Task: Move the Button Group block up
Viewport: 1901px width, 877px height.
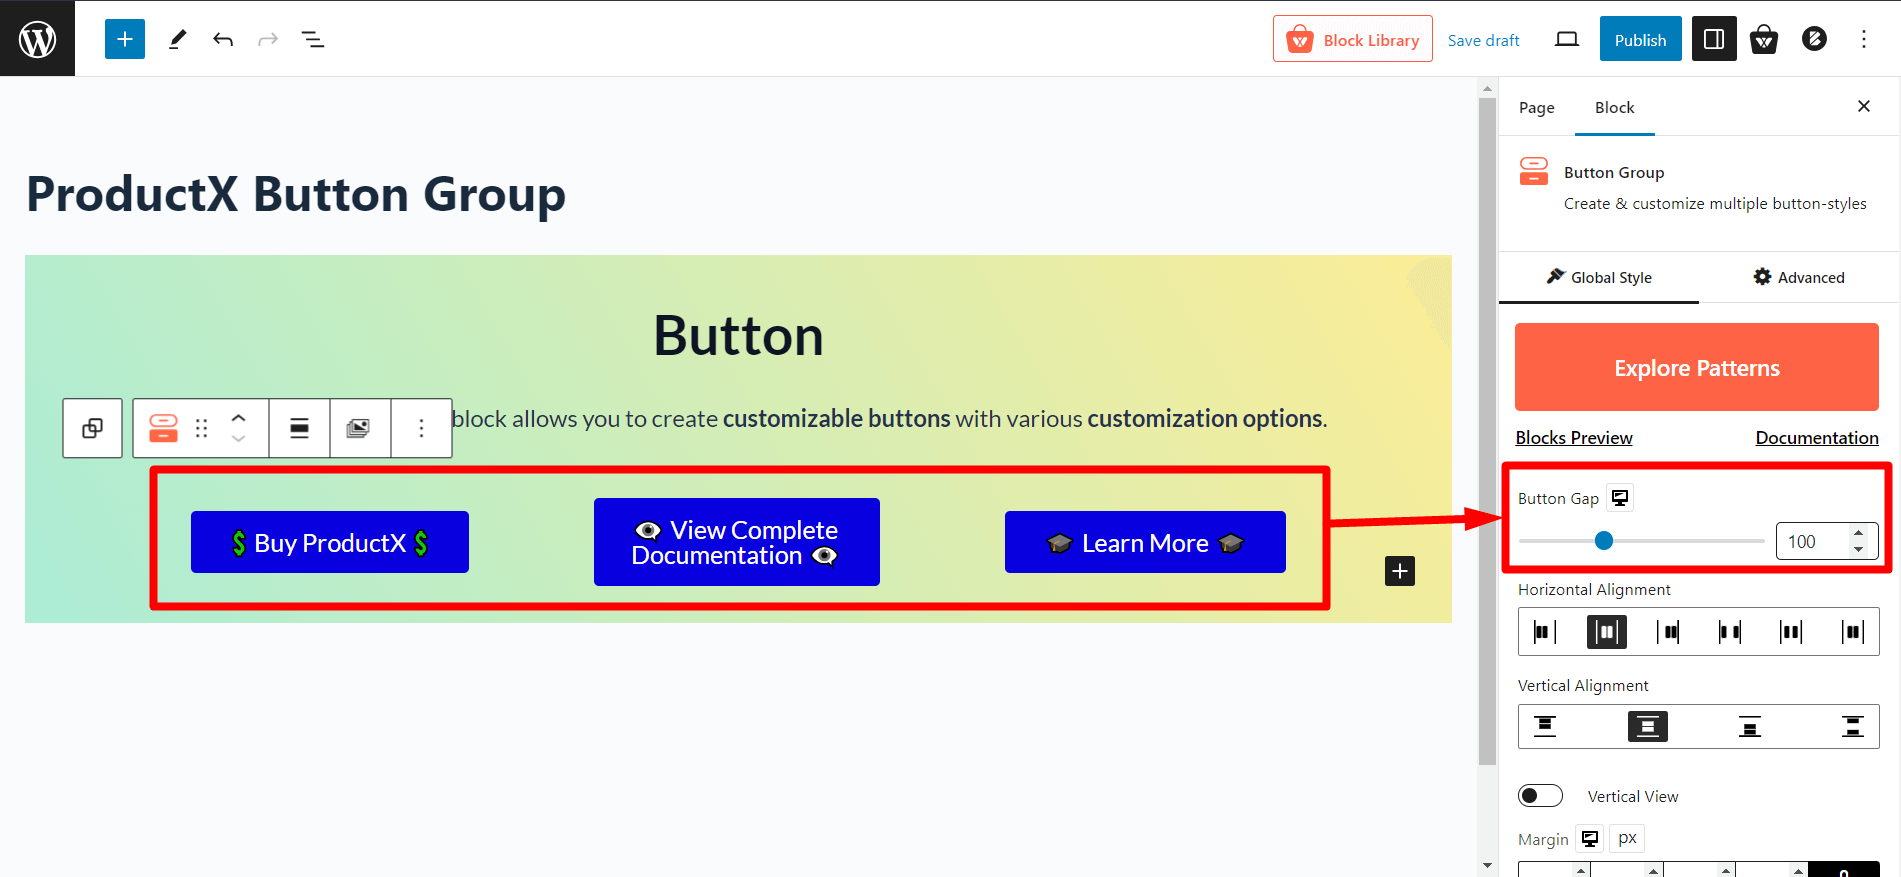Action: tap(238, 419)
